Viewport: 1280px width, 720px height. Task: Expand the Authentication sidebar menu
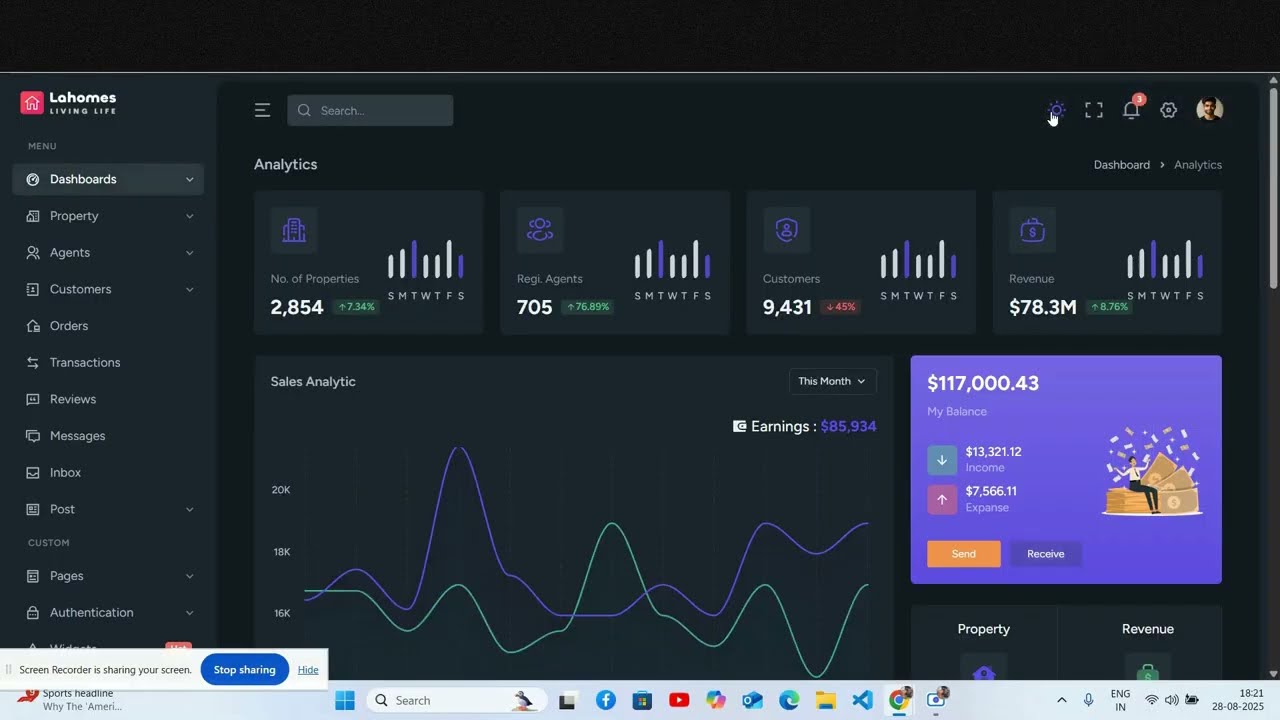[108, 612]
